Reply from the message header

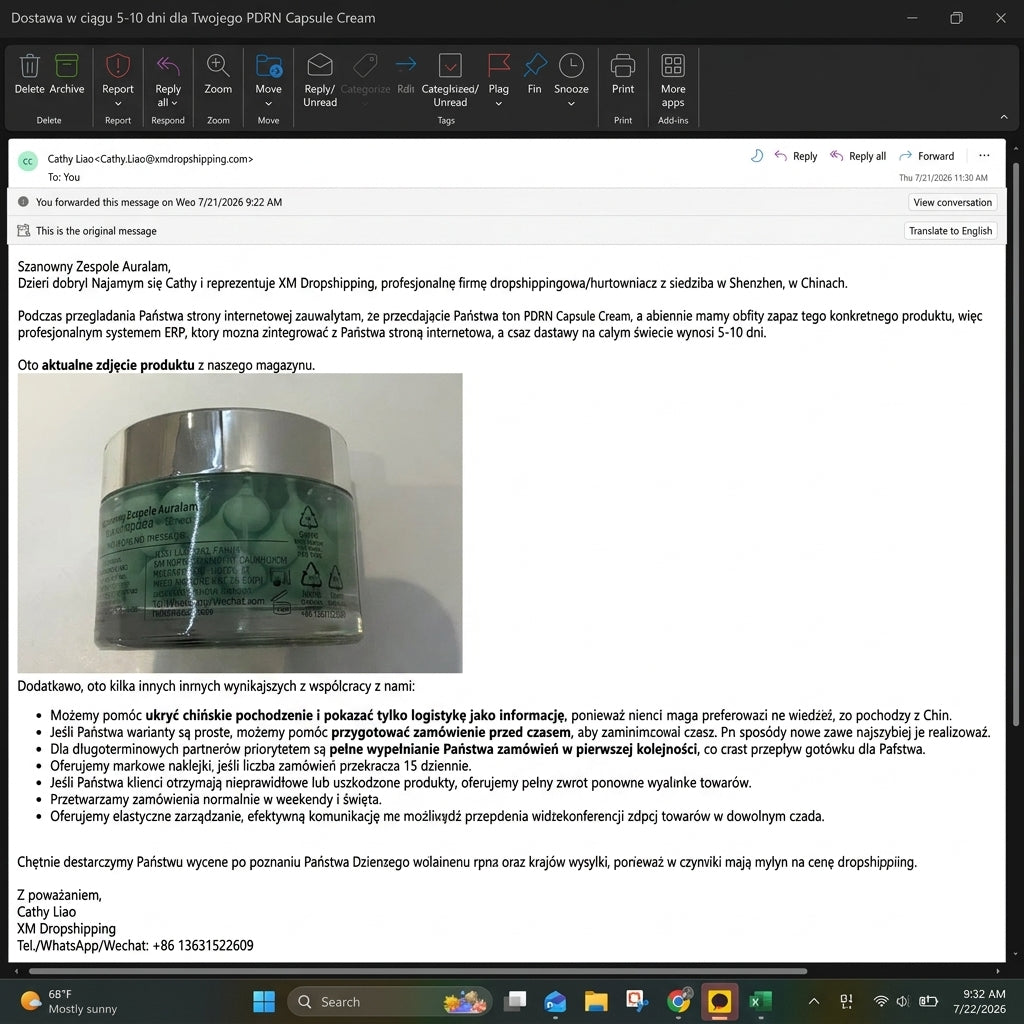coord(795,156)
